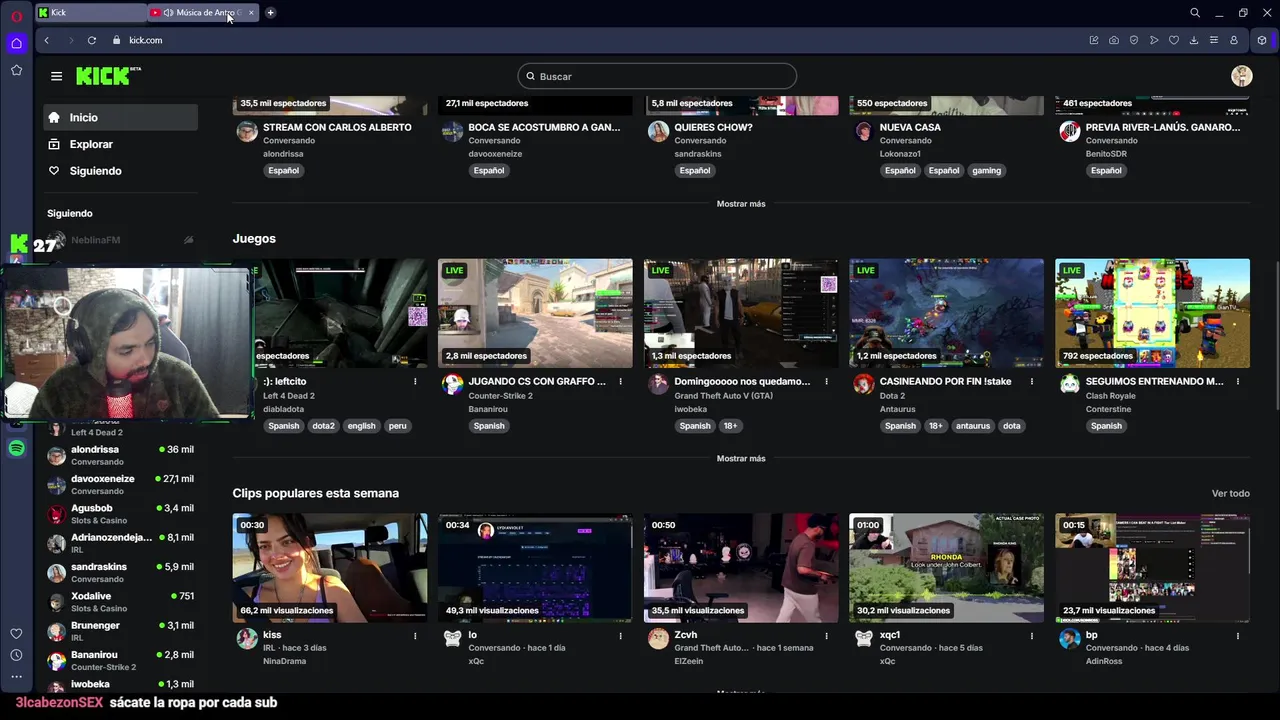Switch to the Kick tab

91,13
